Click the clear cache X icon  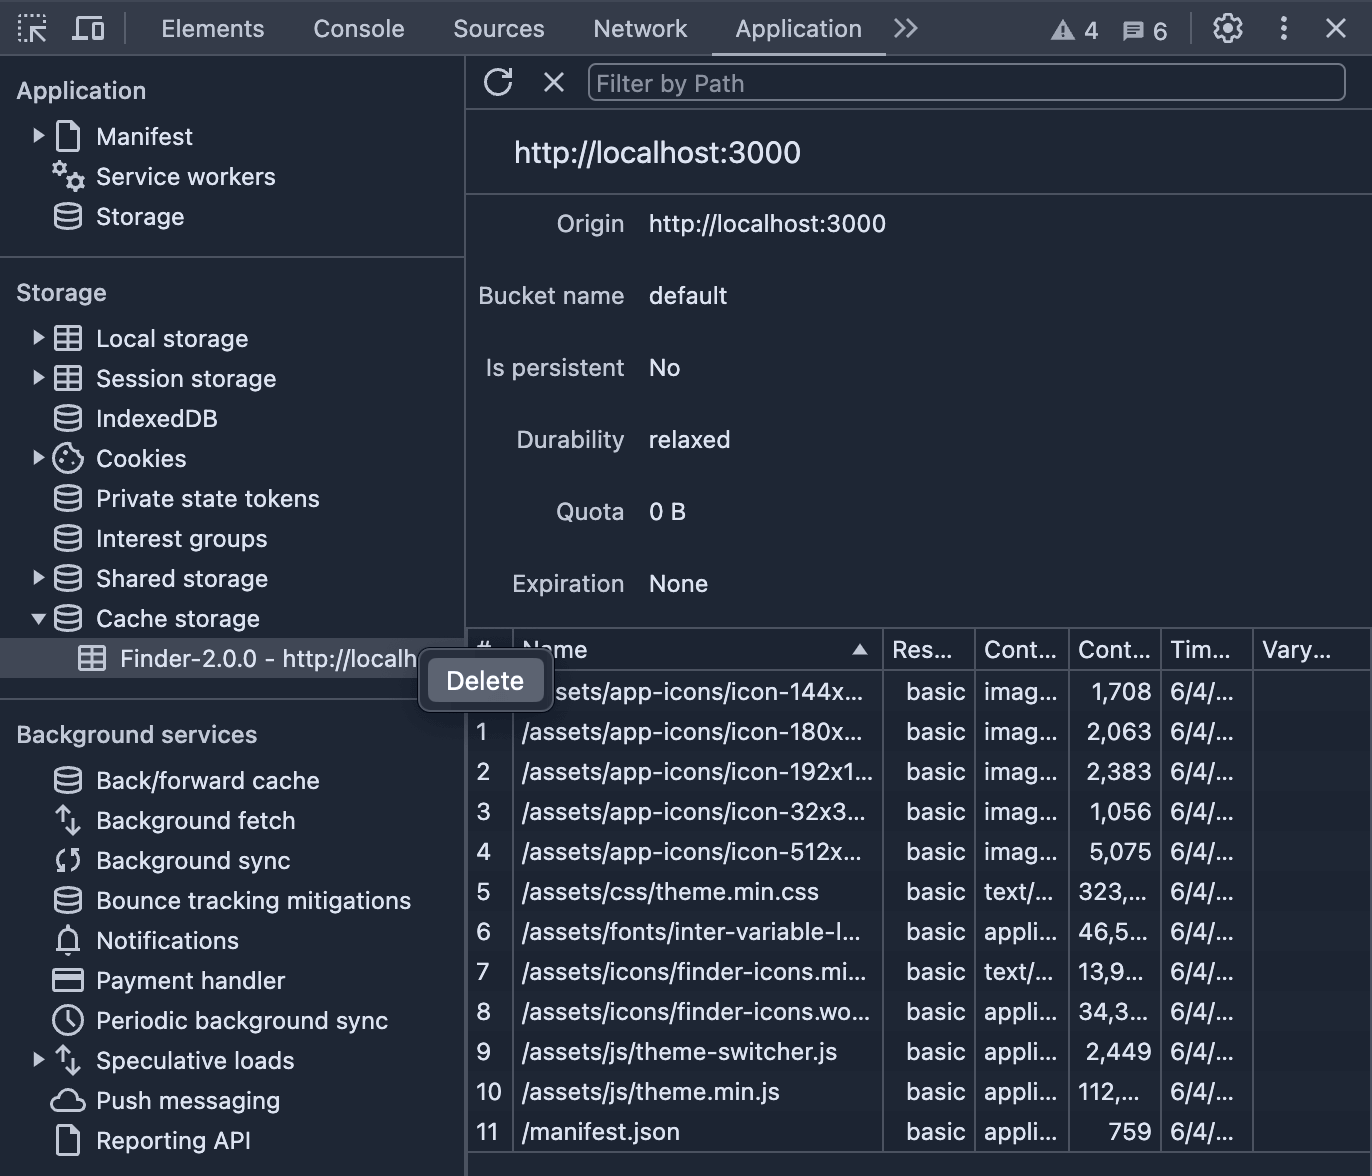tap(554, 82)
